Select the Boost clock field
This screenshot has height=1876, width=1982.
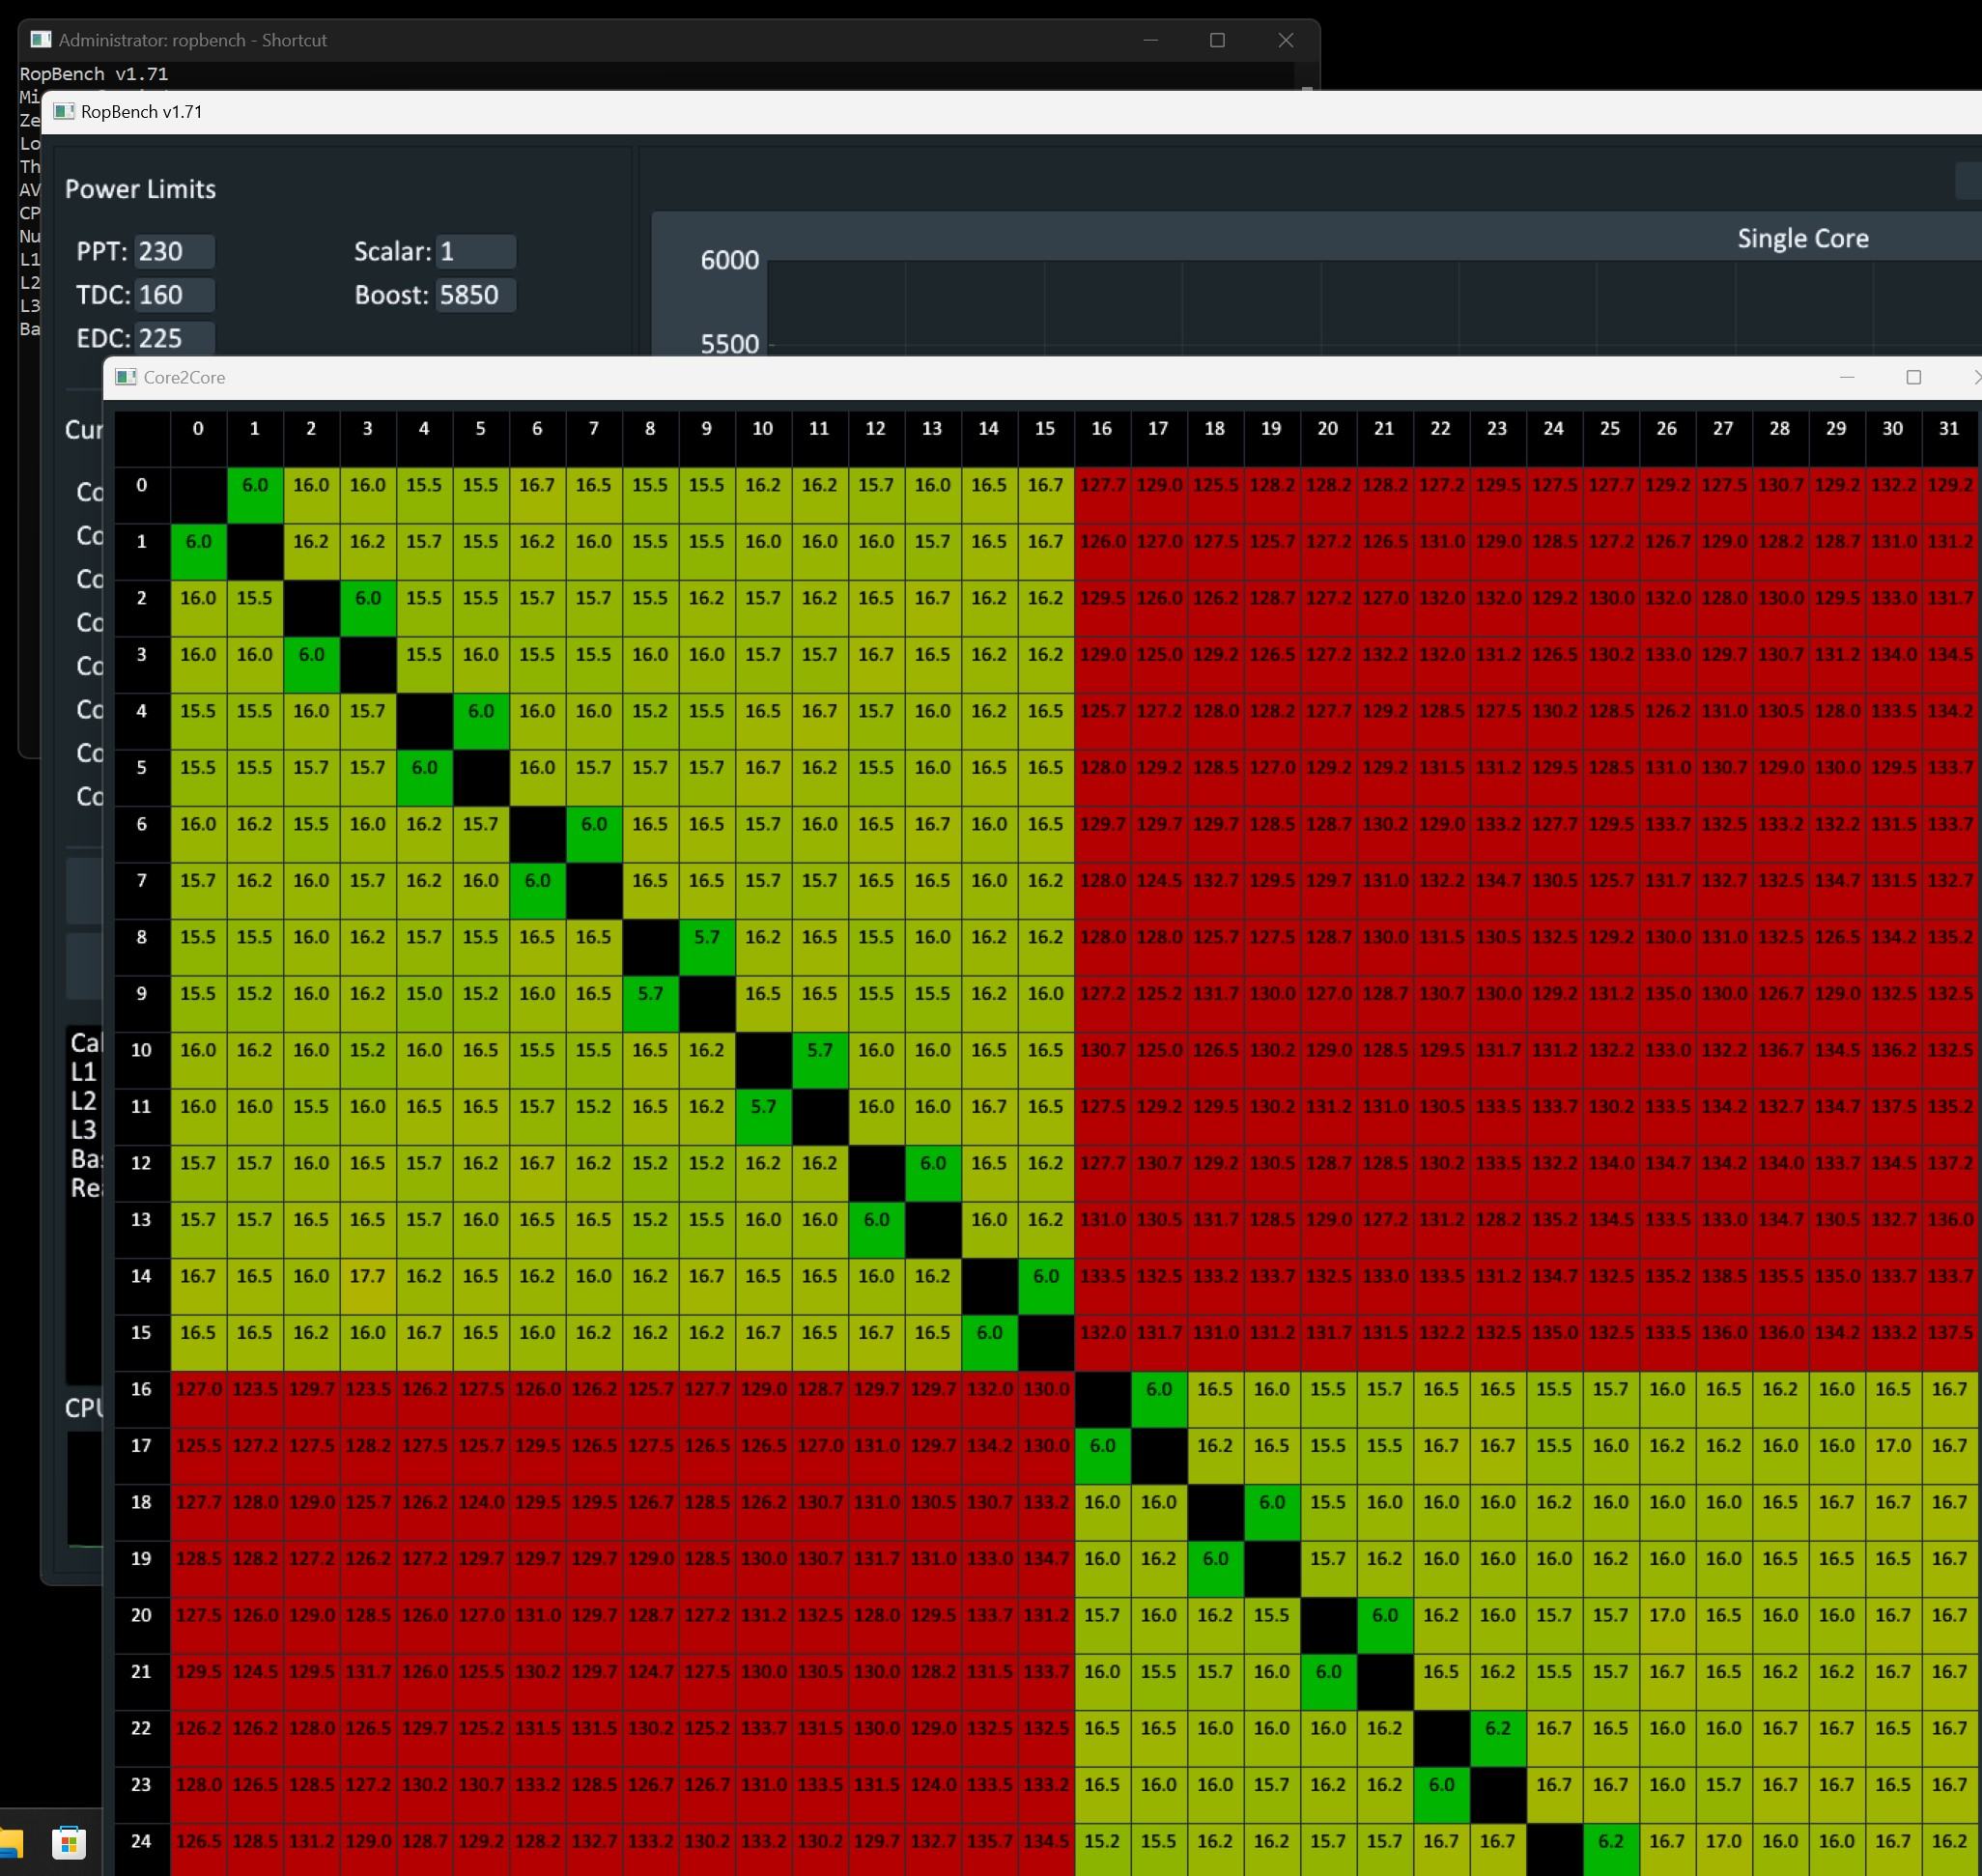coord(476,295)
